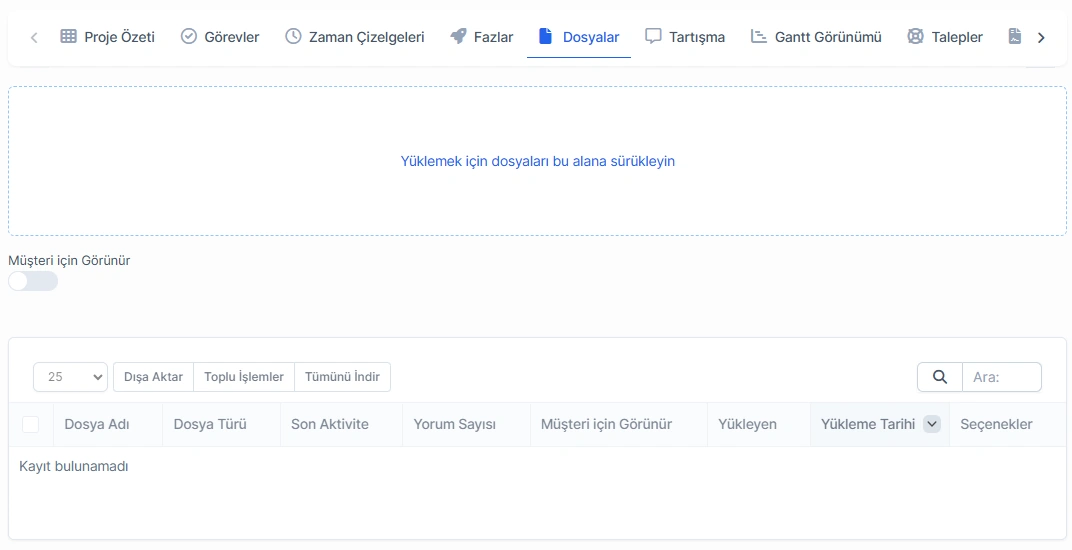Toggle the Müşteri için Görünür switch
Screen dimensions: 1072x550
[x=33, y=281]
